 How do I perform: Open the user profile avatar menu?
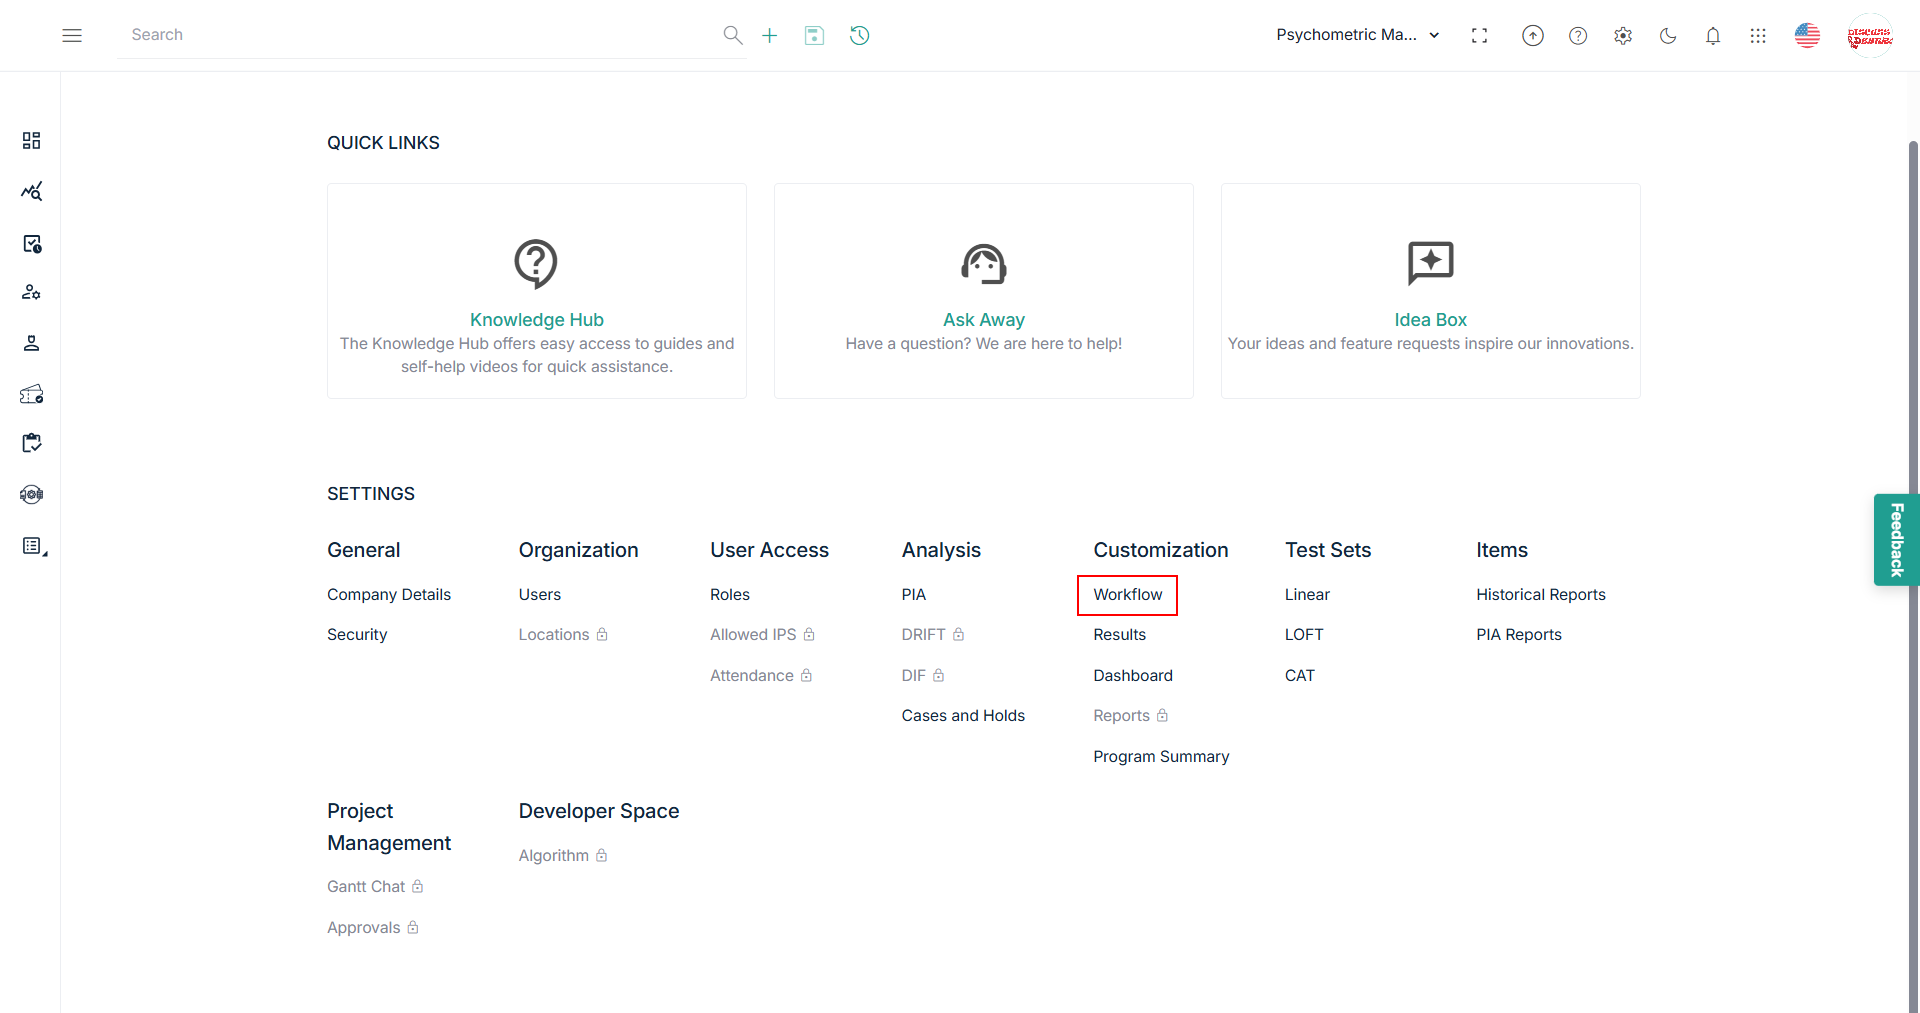click(x=1869, y=36)
